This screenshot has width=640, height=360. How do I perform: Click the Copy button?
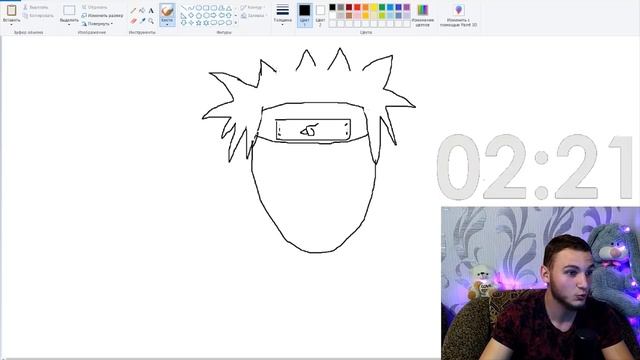tap(38, 16)
